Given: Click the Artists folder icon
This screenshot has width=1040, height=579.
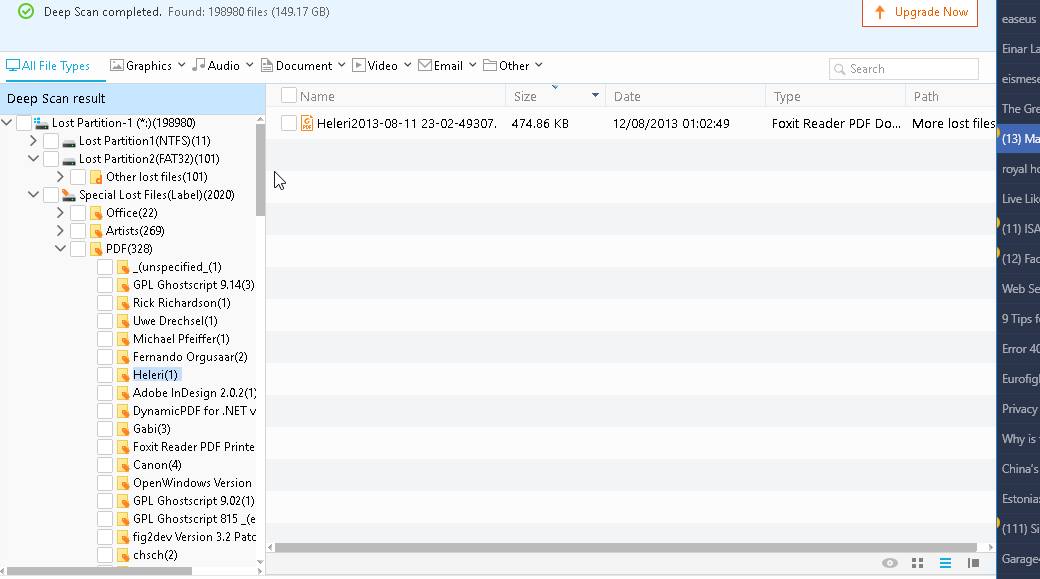Looking at the screenshot, I should click(x=96, y=231).
